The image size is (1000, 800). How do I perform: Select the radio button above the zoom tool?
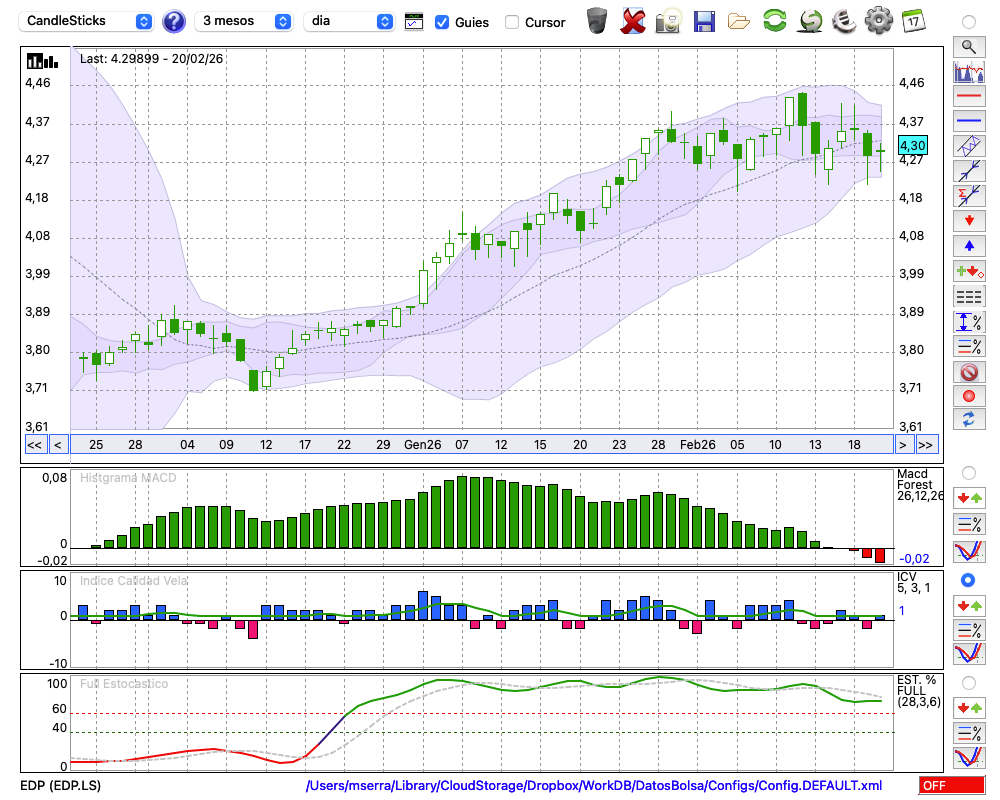pos(969,22)
